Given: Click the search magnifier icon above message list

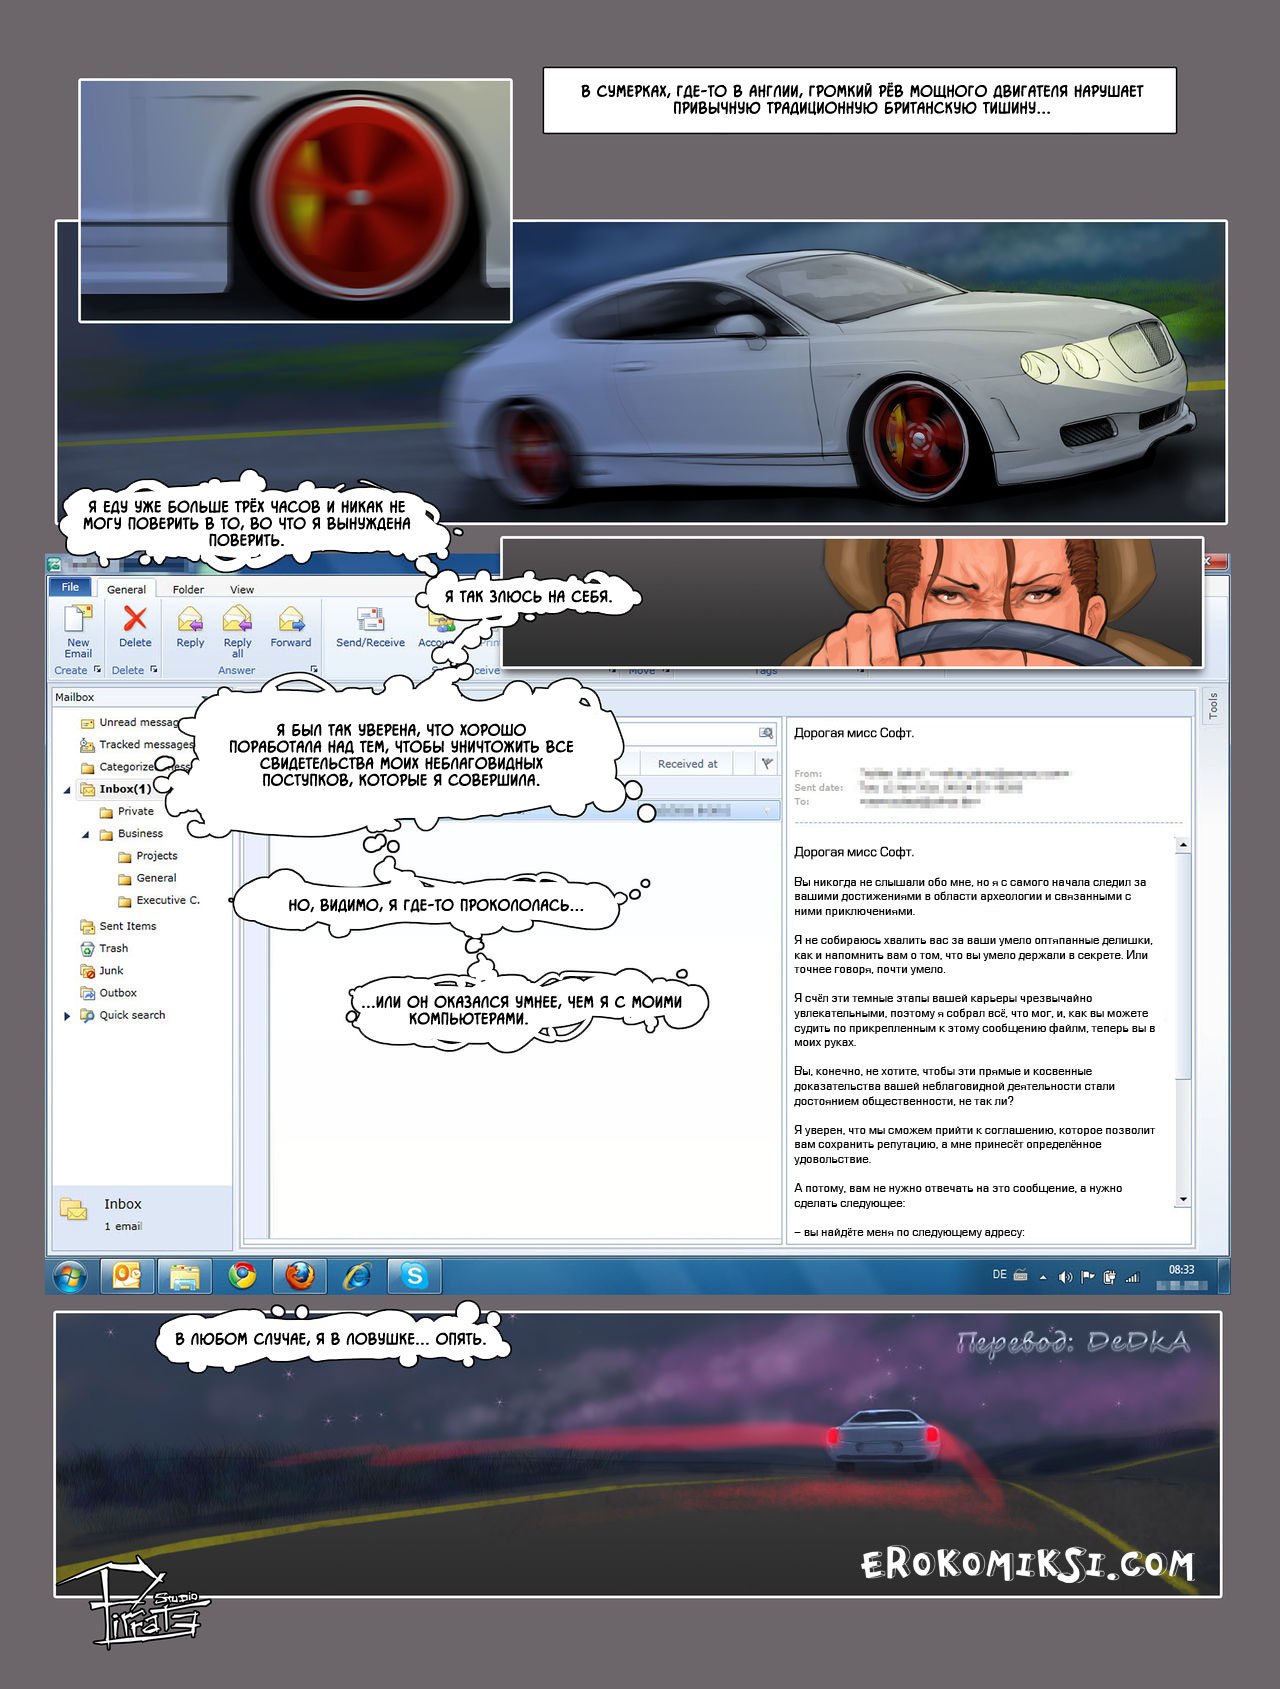Looking at the screenshot, I should [766, 733].
